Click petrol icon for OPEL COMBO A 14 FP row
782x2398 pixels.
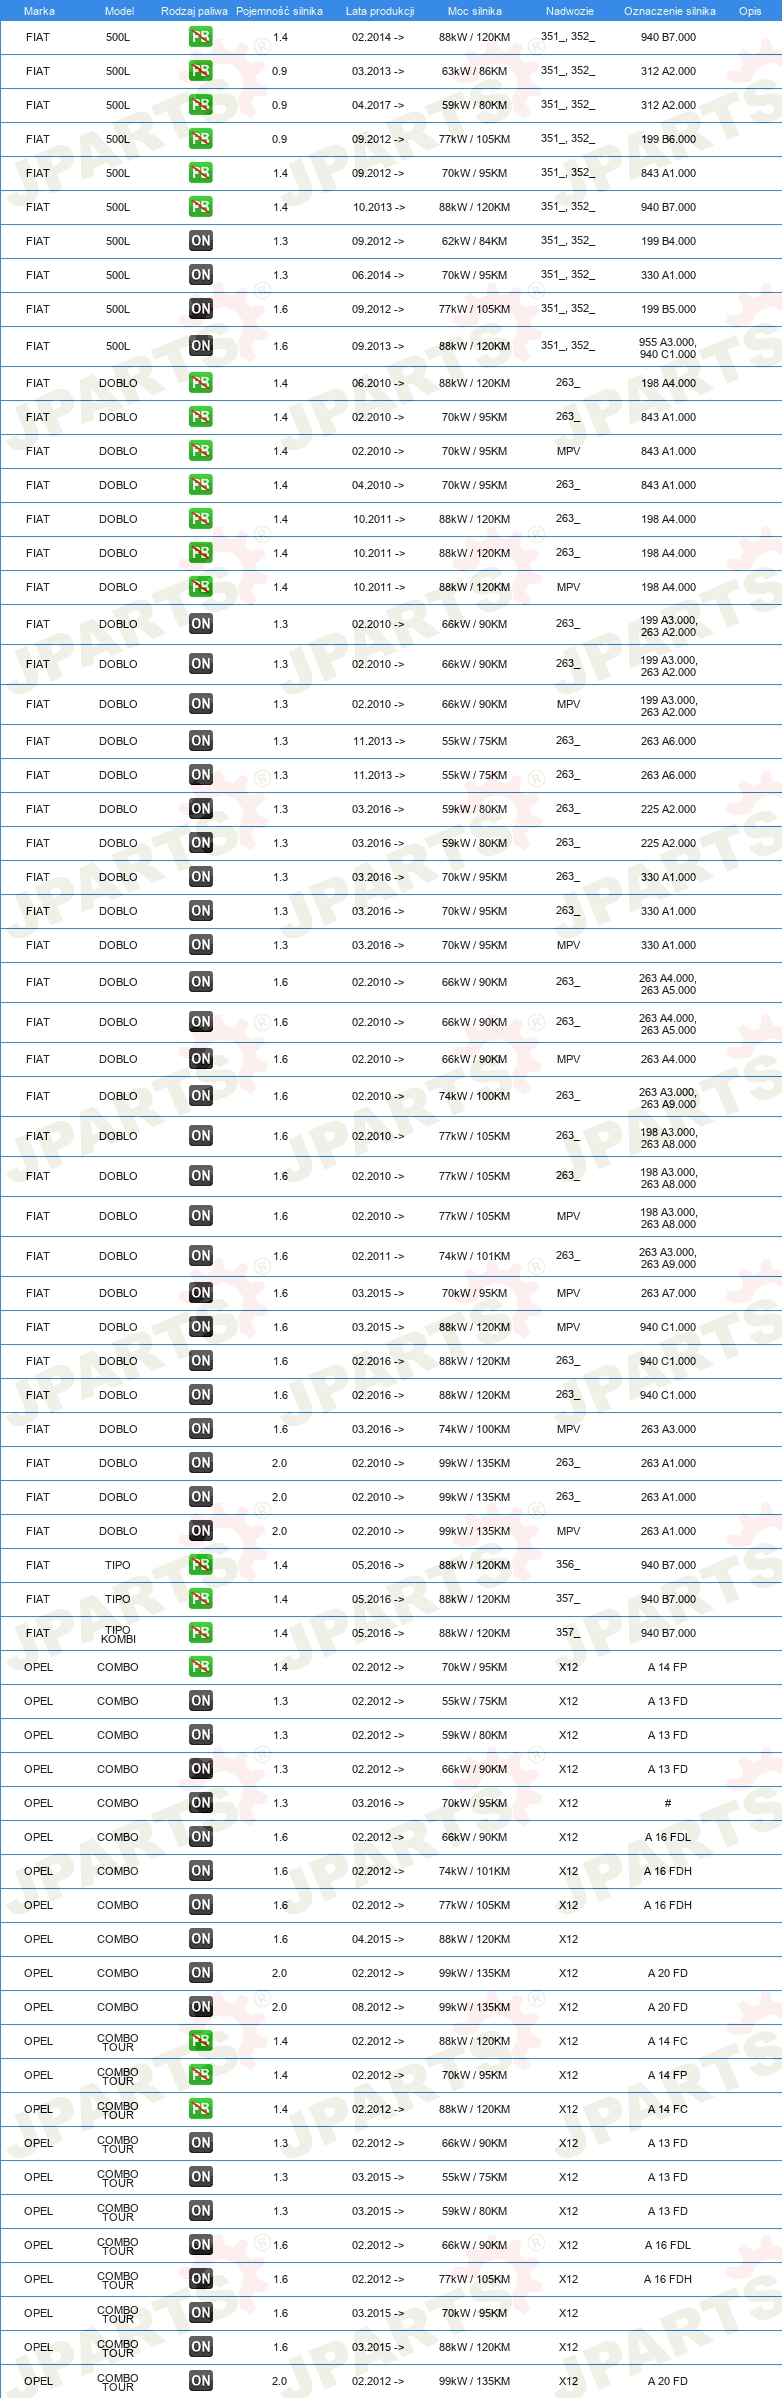[x=201, y=1667]
